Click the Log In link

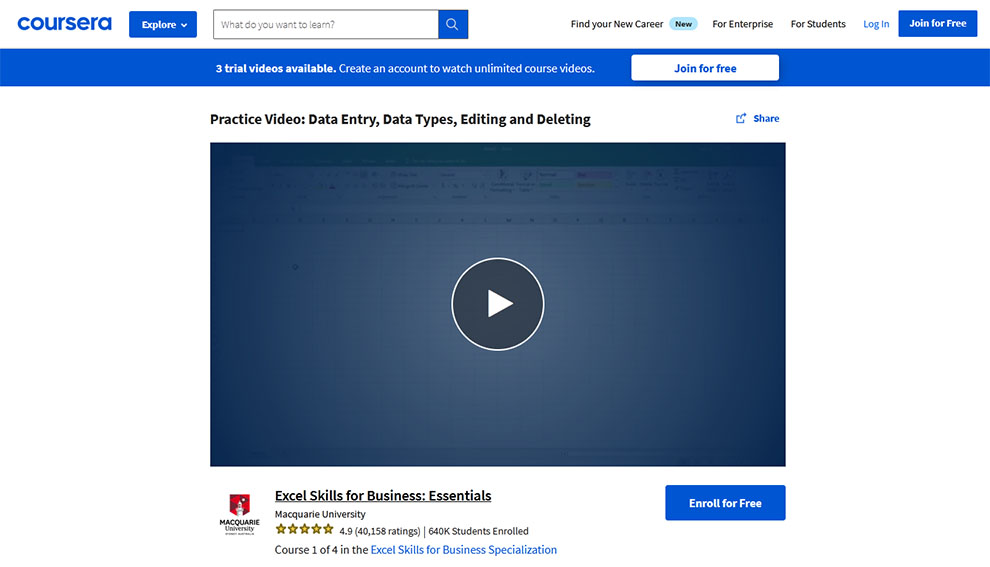[876, 24]
